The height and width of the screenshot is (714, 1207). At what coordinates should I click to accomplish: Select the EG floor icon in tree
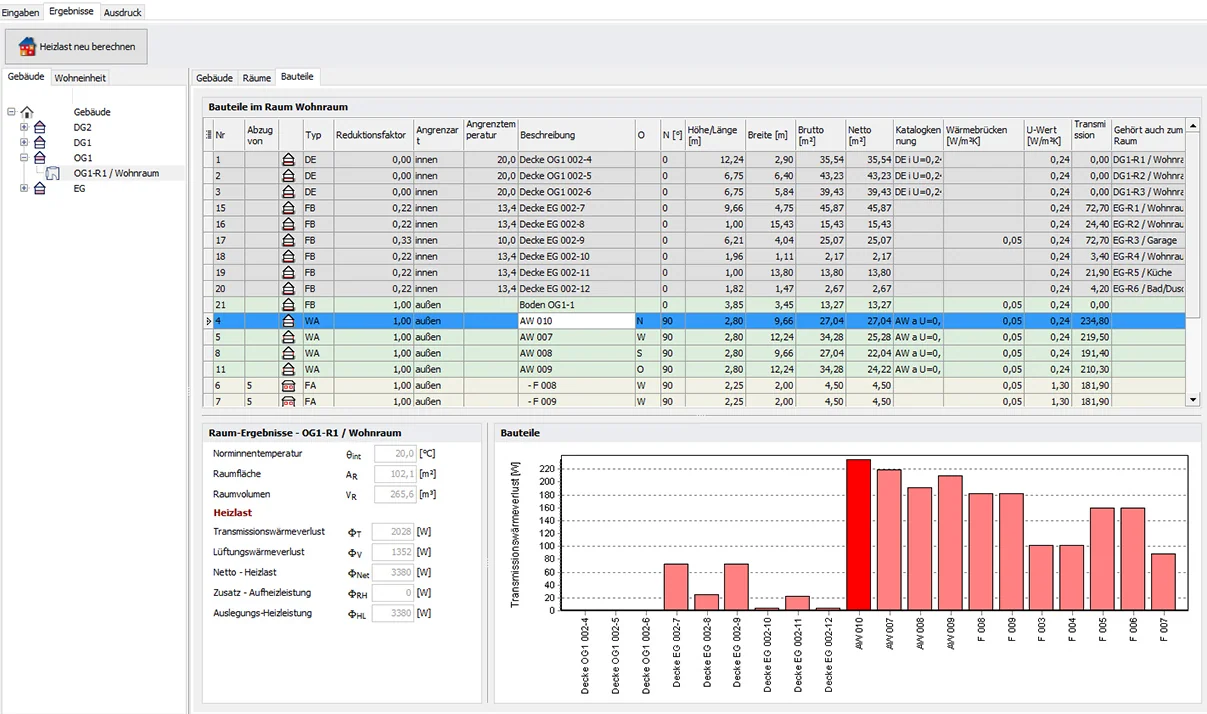(x=40, y=188)
